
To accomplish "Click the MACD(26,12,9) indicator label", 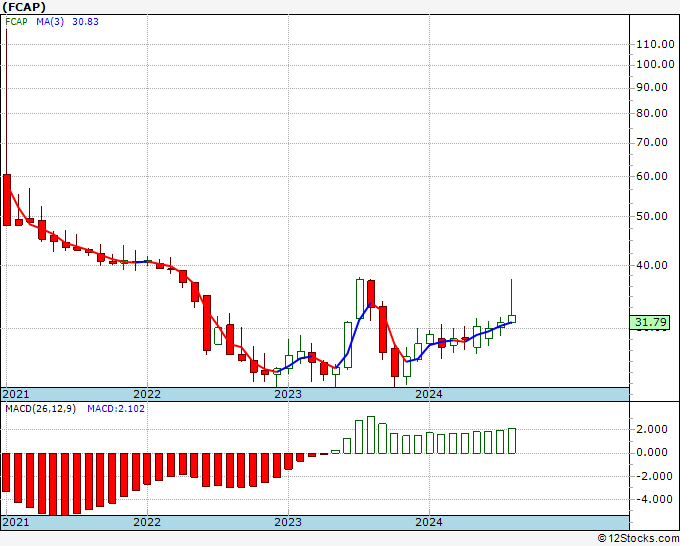I will [40, 409].
